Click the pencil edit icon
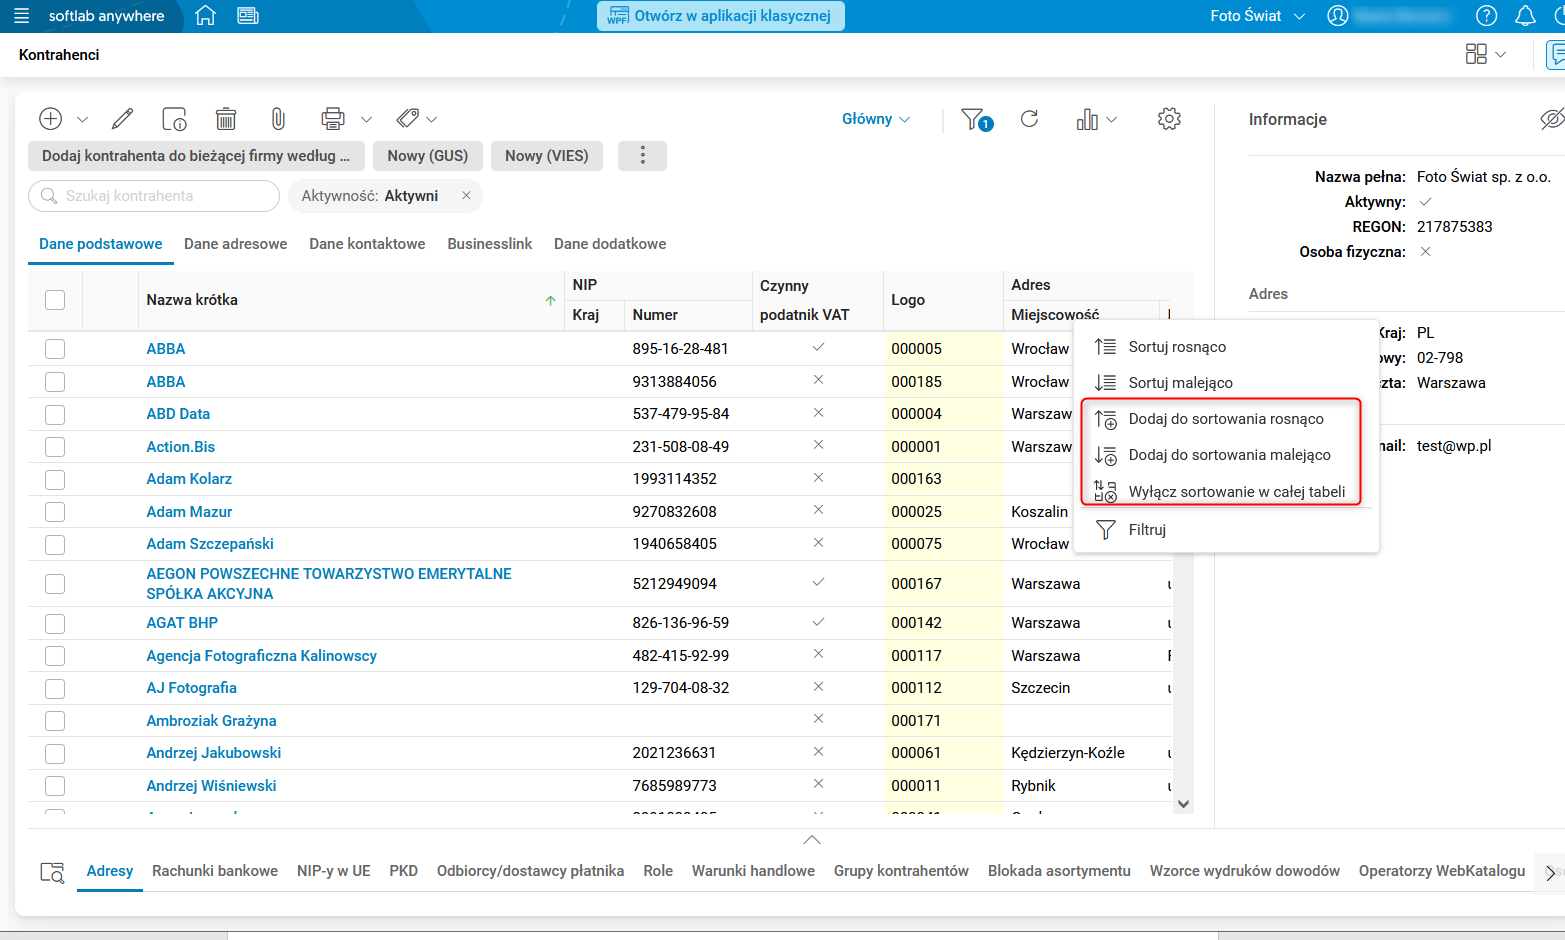 [x=122, y=119]
